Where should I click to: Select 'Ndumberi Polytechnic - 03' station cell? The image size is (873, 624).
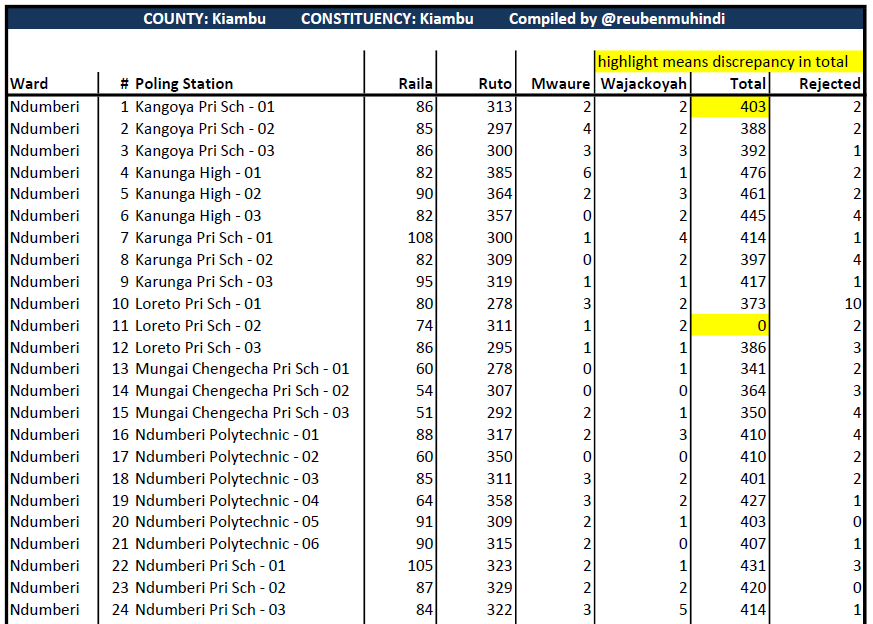[227, 479]
